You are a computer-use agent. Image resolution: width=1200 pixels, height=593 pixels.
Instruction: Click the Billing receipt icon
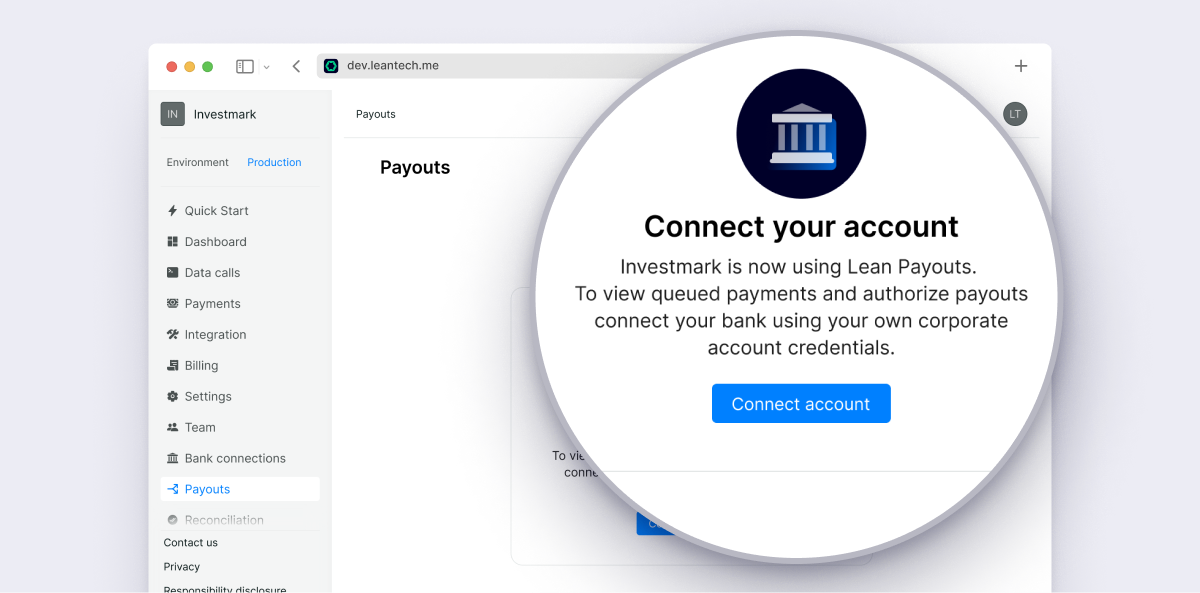[x=173, y=366]
